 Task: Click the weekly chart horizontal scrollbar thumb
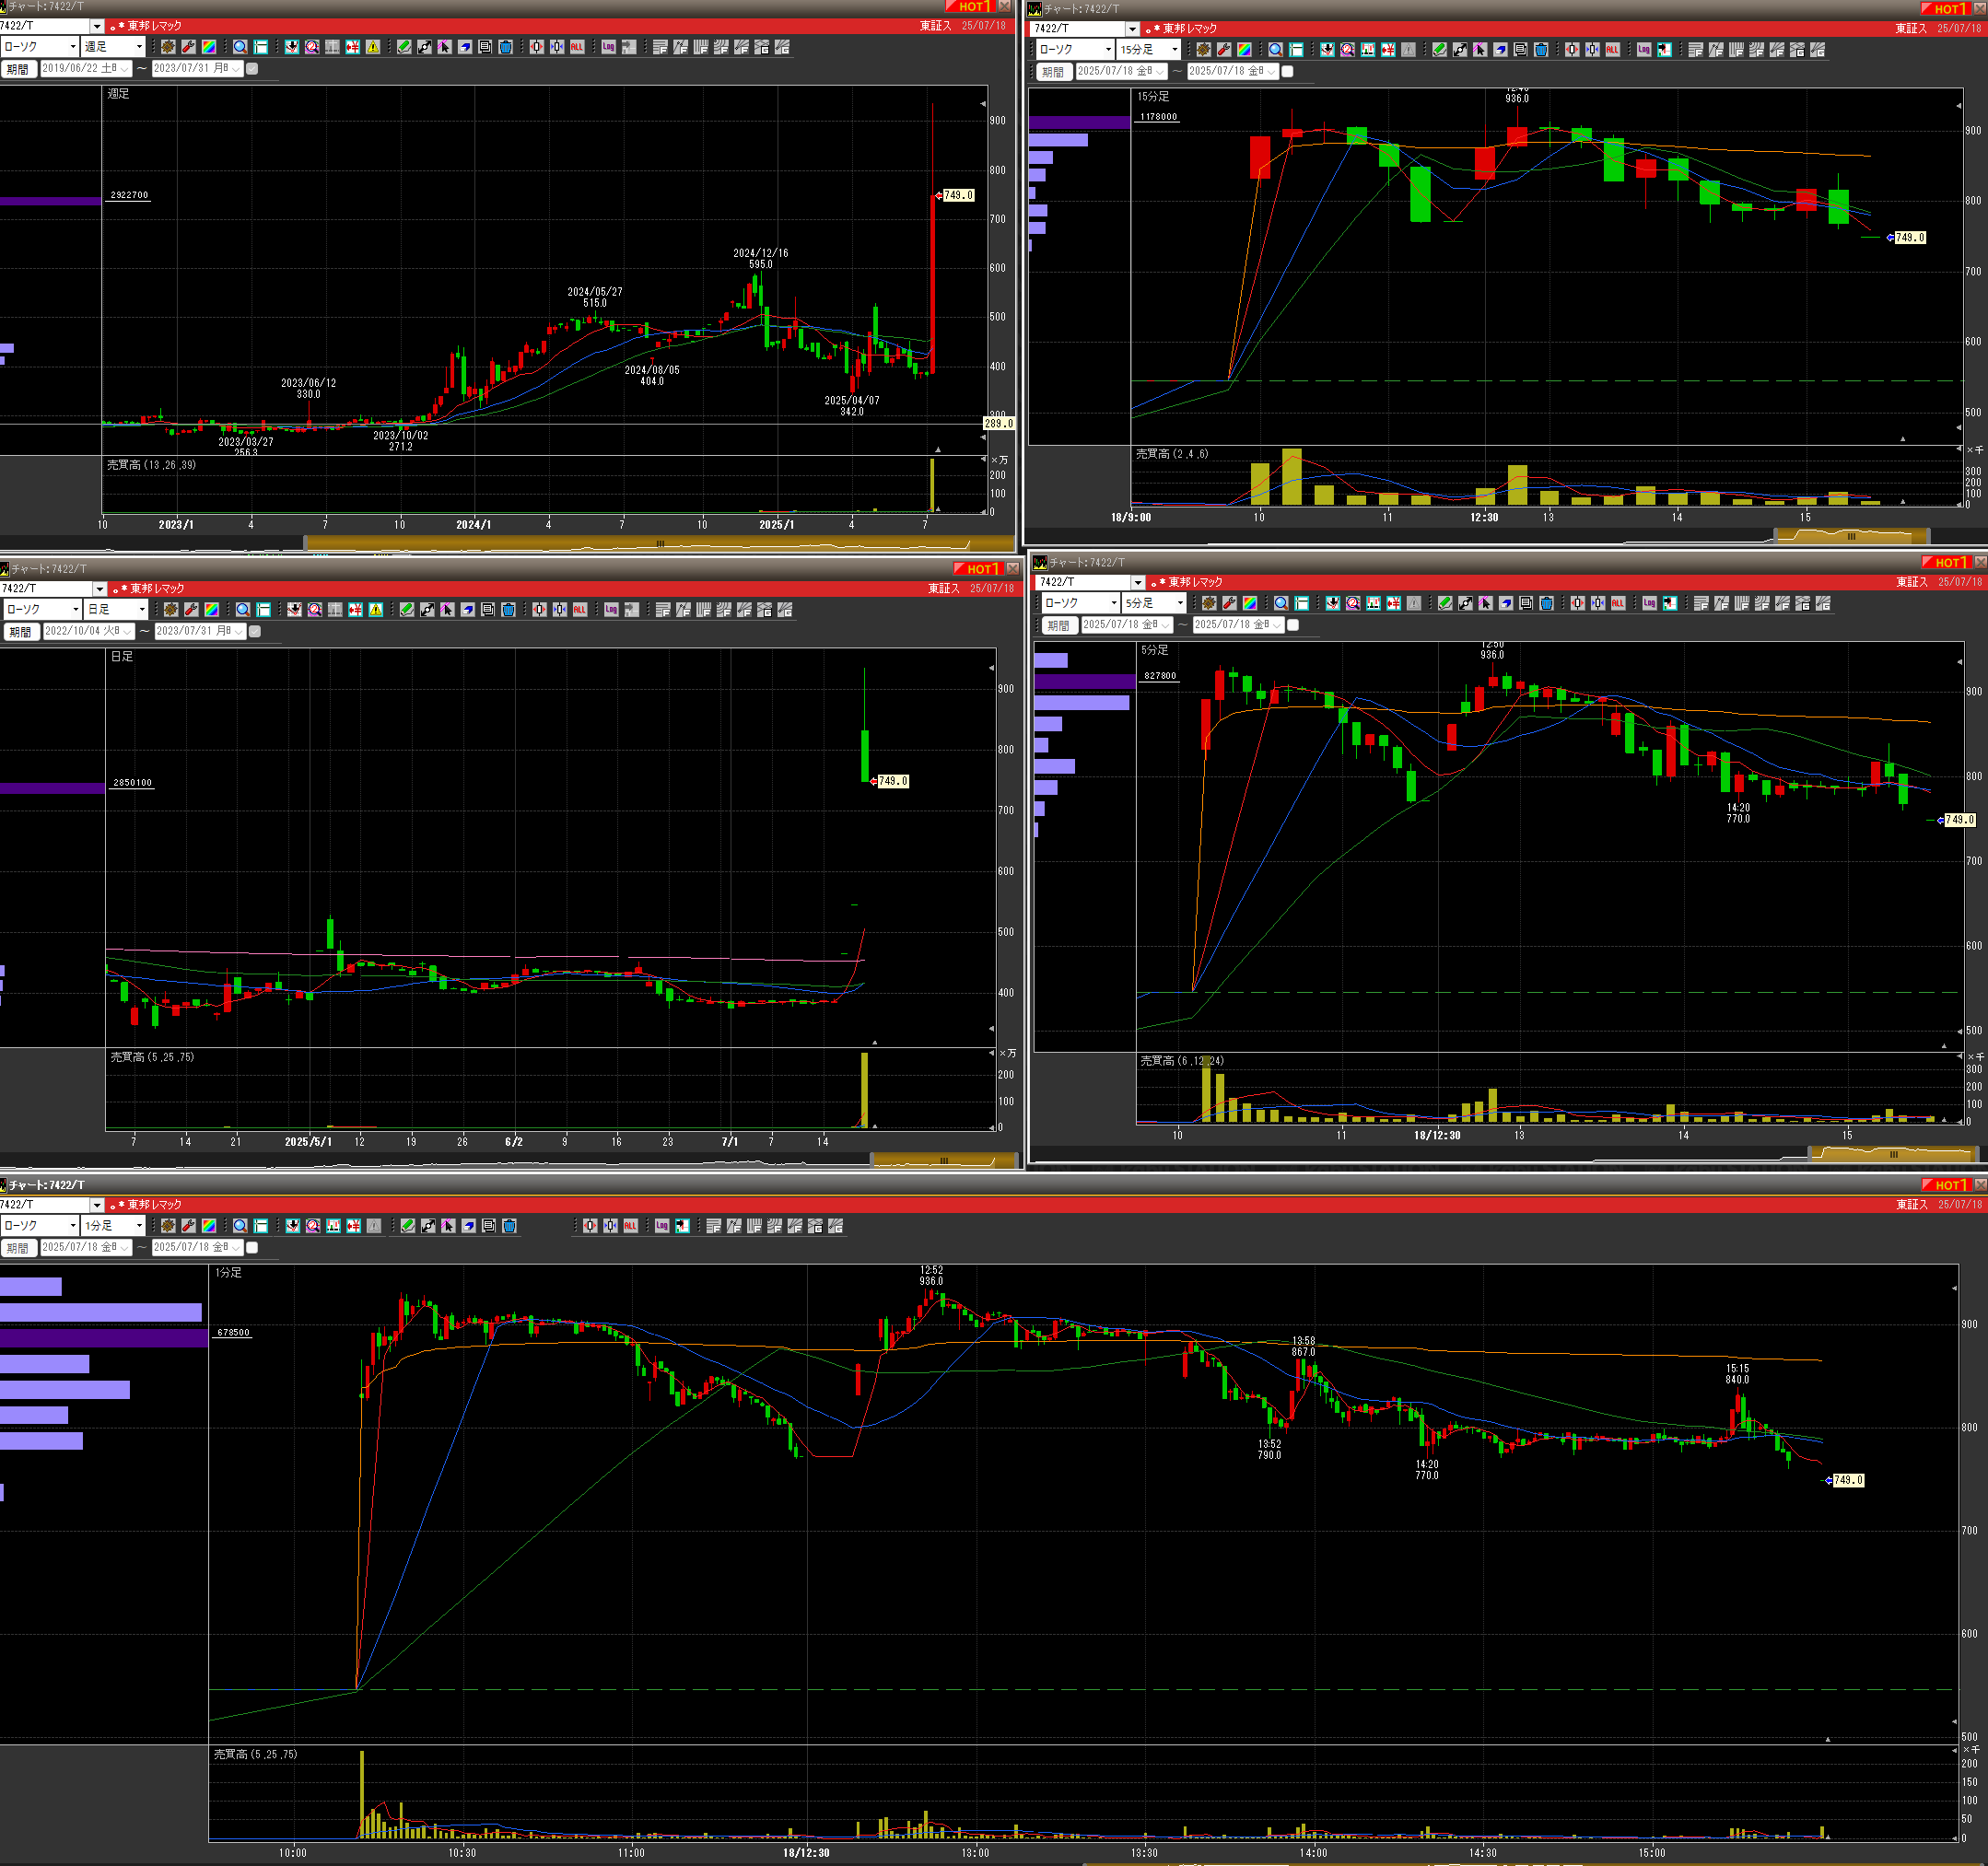click(x=659, y=544)
